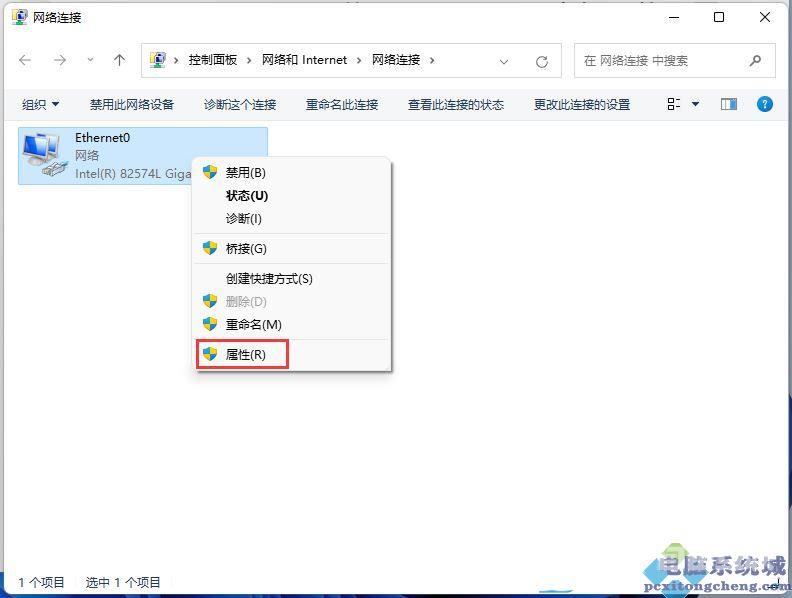Choose 诊断(I) from context menu
Screen dimensions: 792x598
pos(292,219)
